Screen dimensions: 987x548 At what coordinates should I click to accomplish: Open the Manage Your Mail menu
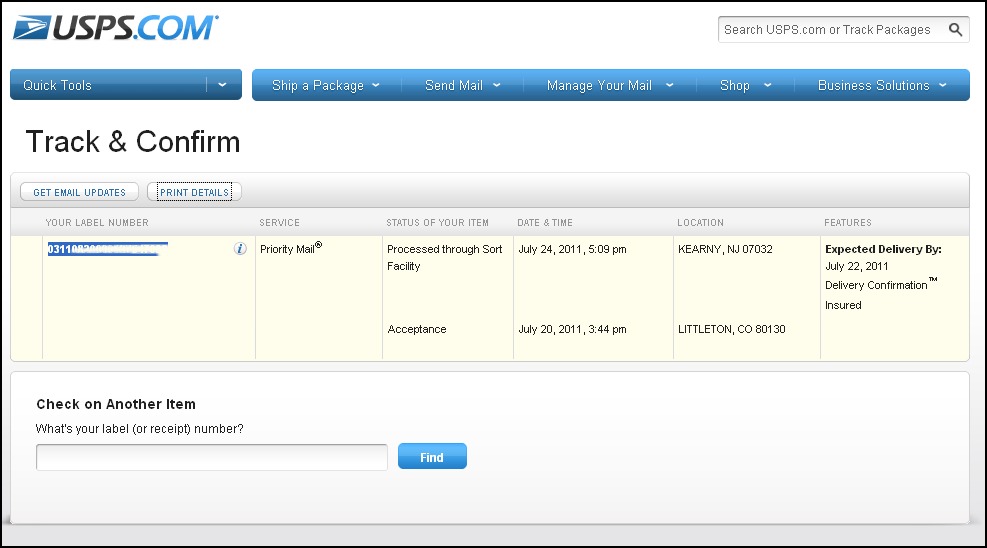point(609,85)
